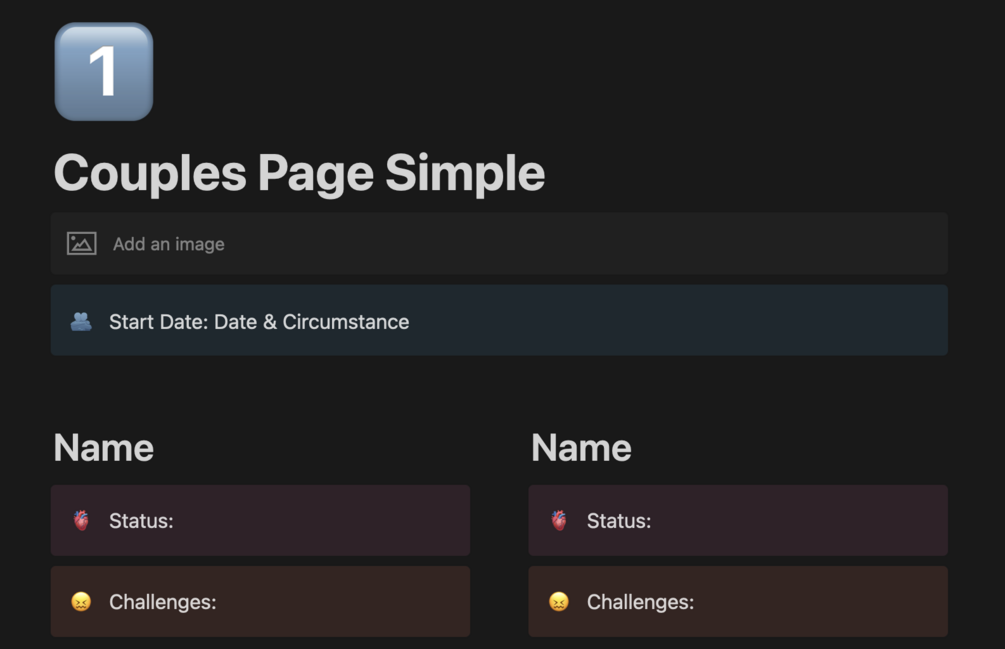
Task: Click the "Status:" text in the left column
Action: click(x=141, y=521)
